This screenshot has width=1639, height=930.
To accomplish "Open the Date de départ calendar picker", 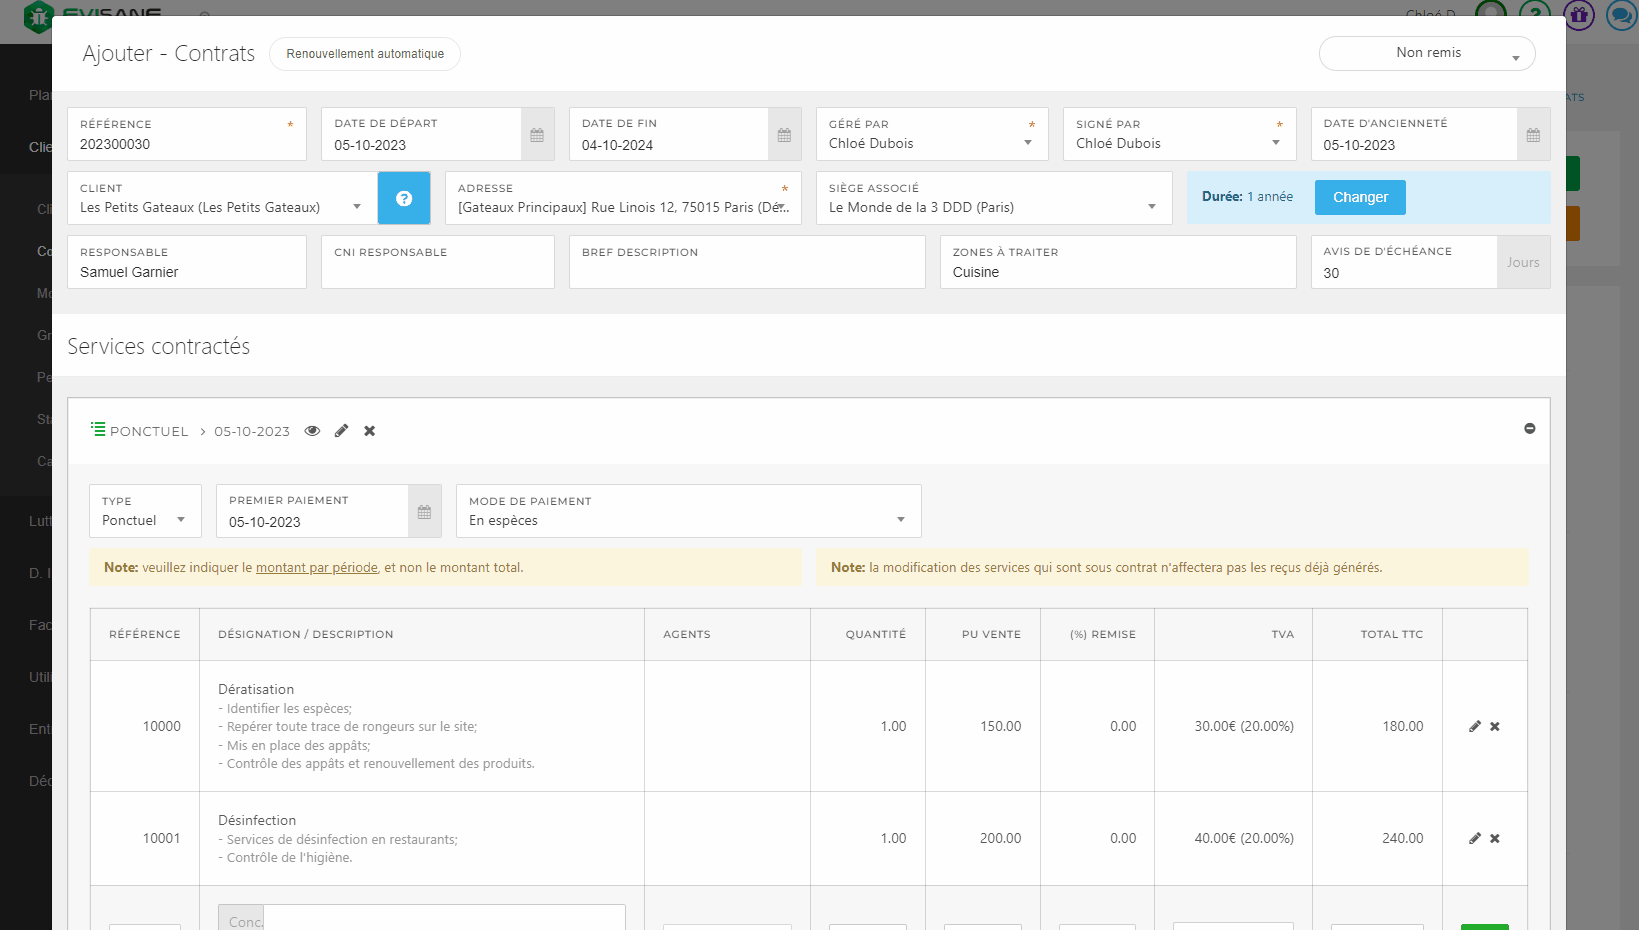I will point(537,135).
